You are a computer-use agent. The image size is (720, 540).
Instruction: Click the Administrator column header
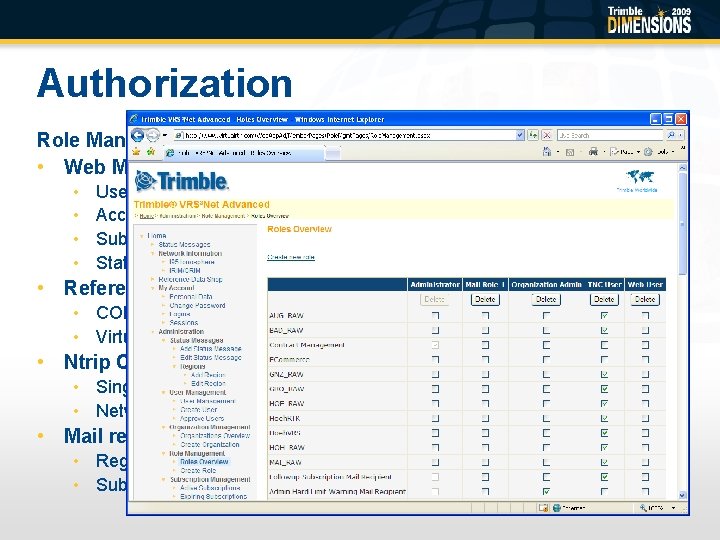coord(434,285)
